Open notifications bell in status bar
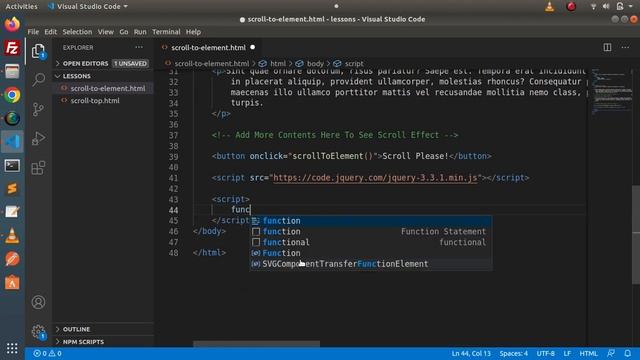The width and height of the screenshot is (640, 360). (628, 353)
